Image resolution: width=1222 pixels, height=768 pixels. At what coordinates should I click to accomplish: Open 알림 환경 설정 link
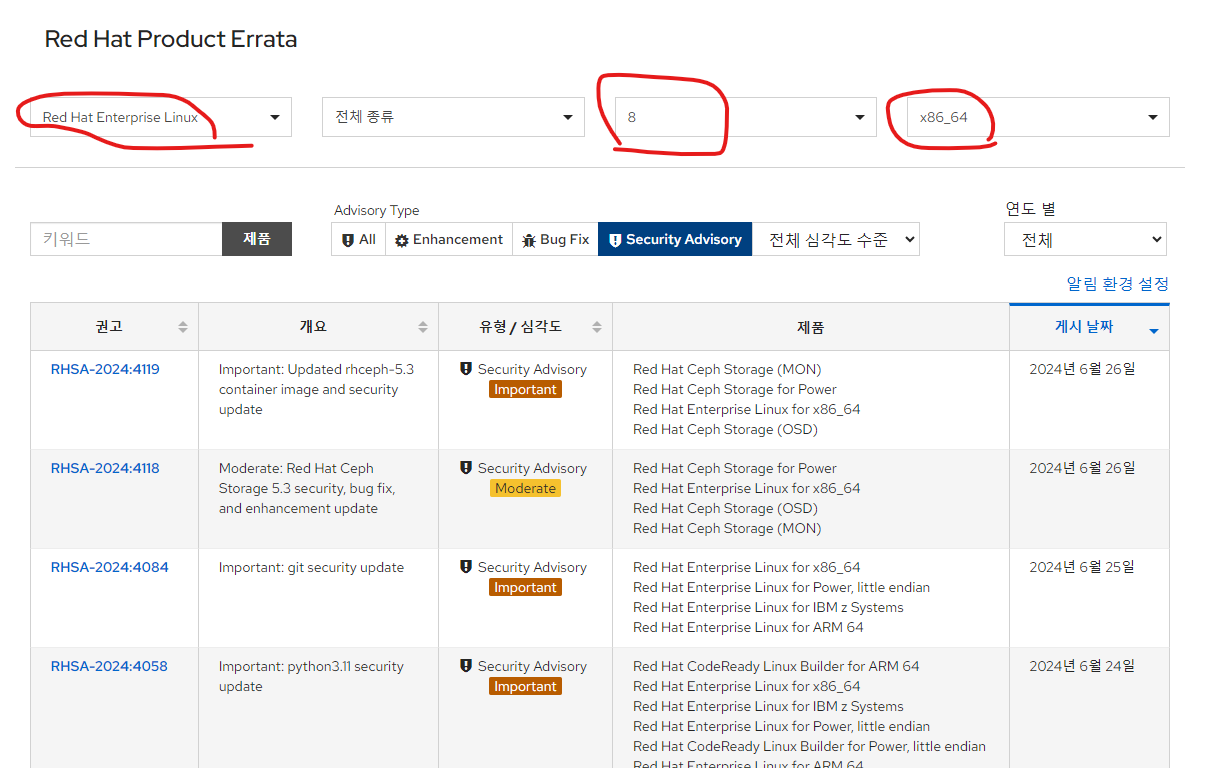[1118, 284]
